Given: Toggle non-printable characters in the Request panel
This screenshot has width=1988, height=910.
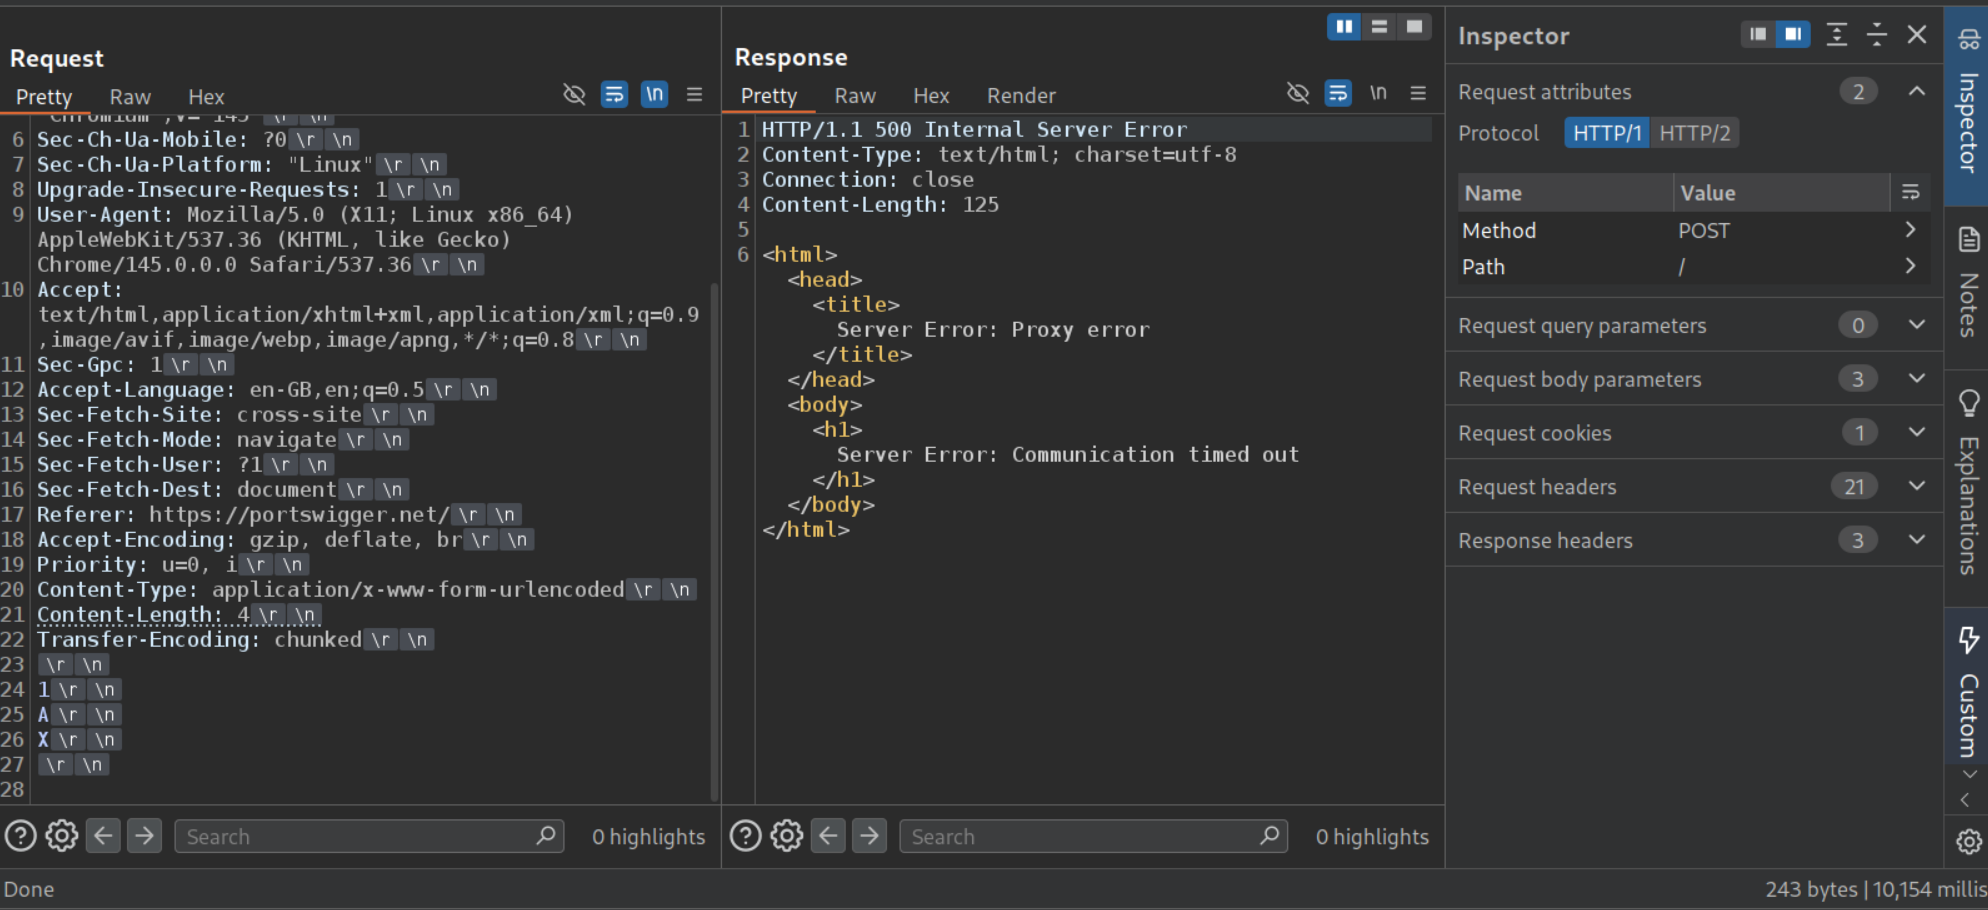Looking at the screenshot, I should [654, 94].
